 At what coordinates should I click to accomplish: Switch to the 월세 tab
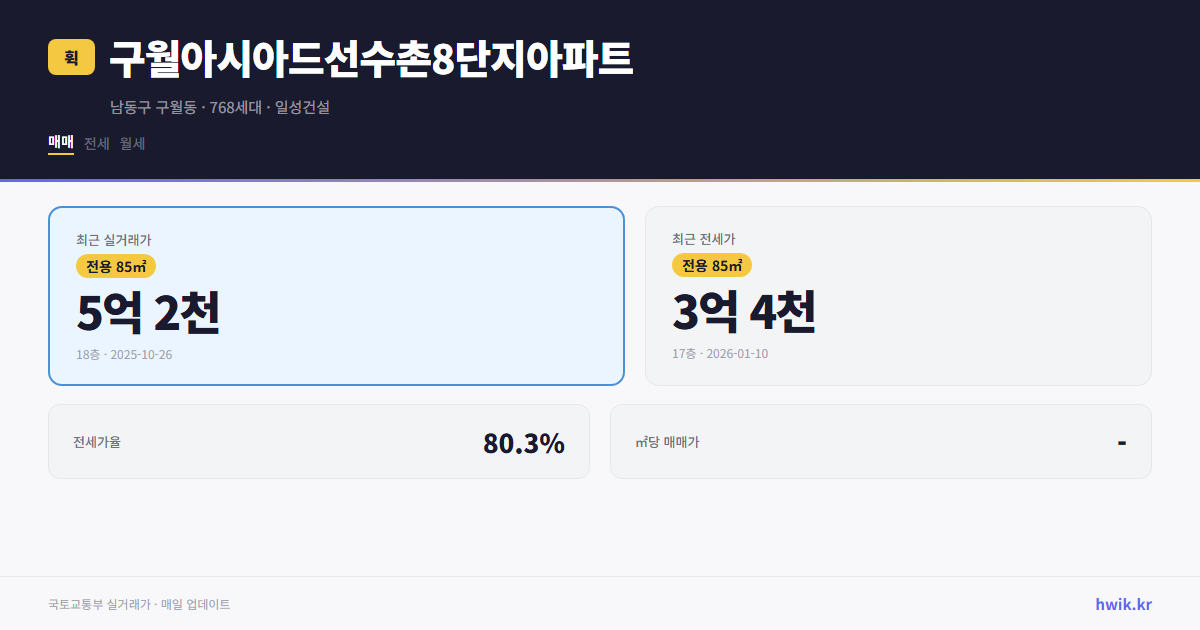(133, 143)
